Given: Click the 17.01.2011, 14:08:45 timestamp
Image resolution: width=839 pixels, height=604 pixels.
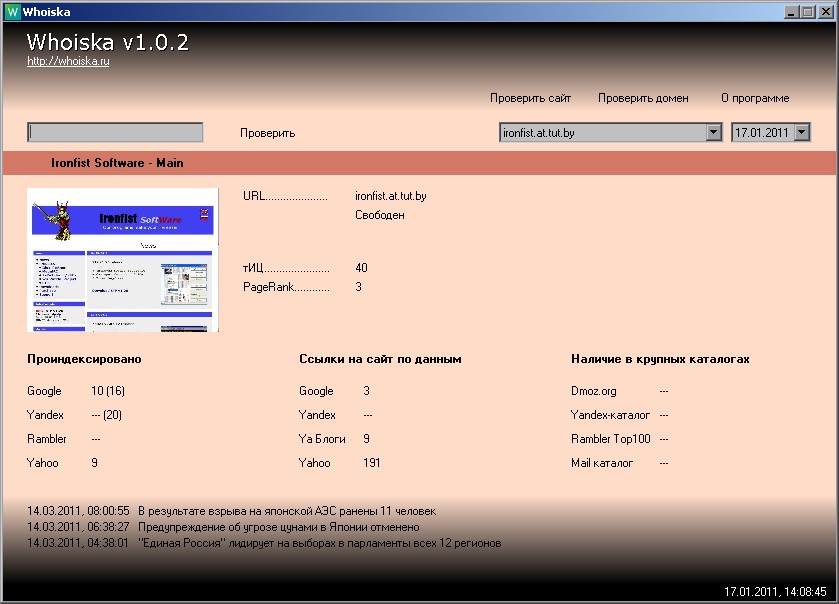Looking at the screenshot, I should click(775, 592).
